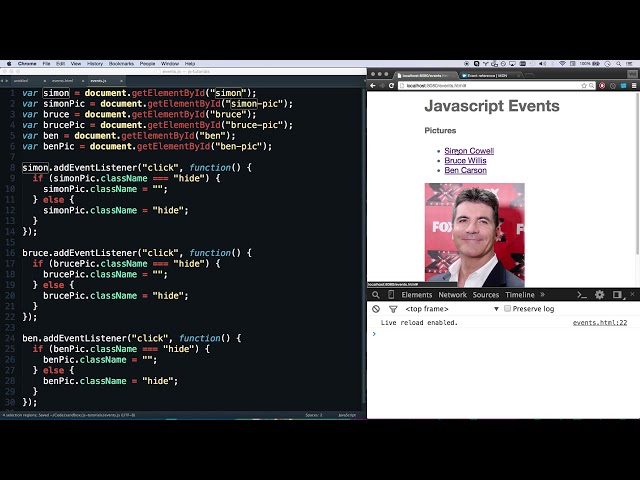Image resolution: width=640 pixels, height=480 pixels.
Task: Close the events.html editor tab
Action: tap(83, 81)
